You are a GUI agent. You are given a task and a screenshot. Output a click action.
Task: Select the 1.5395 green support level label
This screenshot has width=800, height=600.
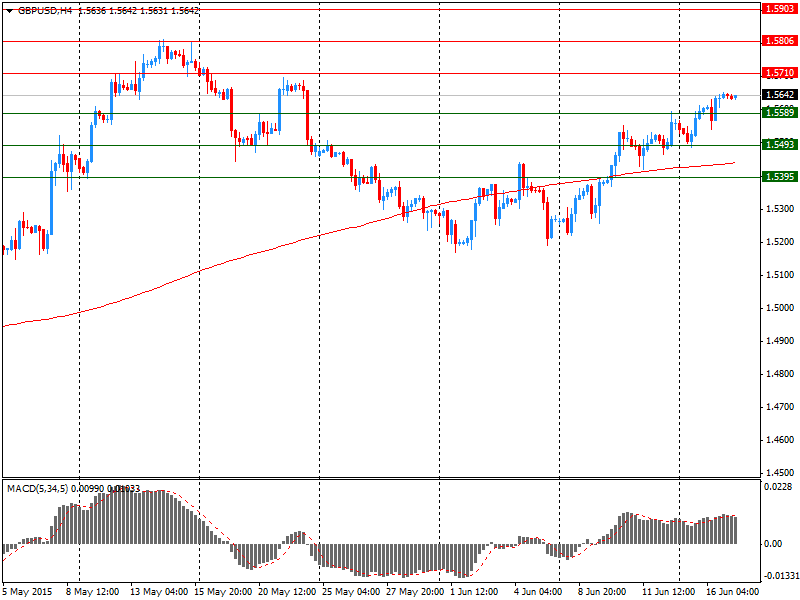(780, 177)
